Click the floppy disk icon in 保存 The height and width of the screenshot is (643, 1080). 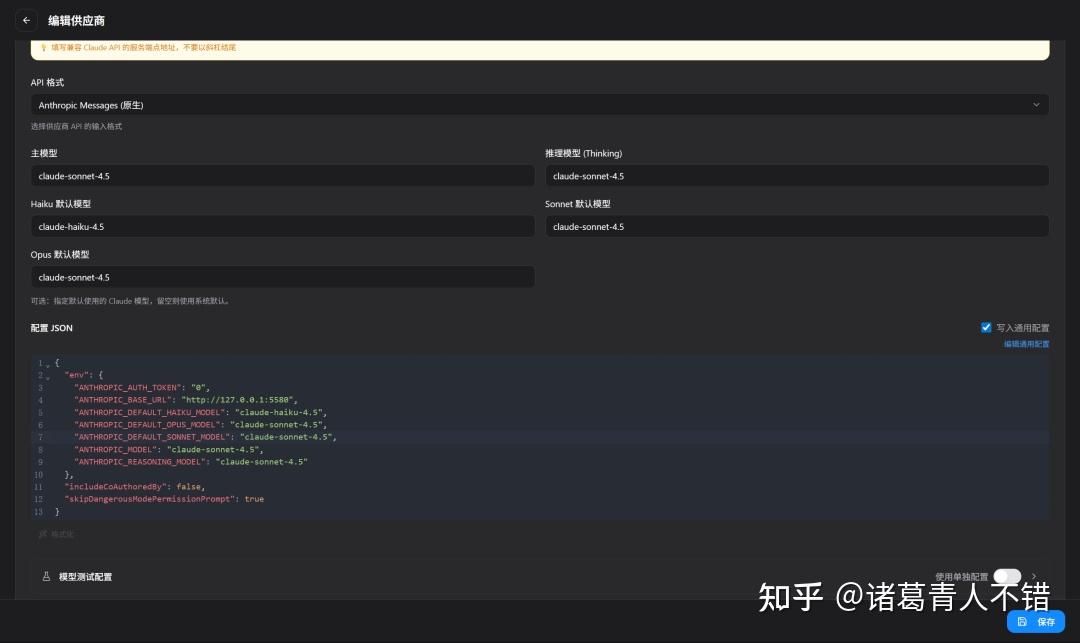point(1022,622)
